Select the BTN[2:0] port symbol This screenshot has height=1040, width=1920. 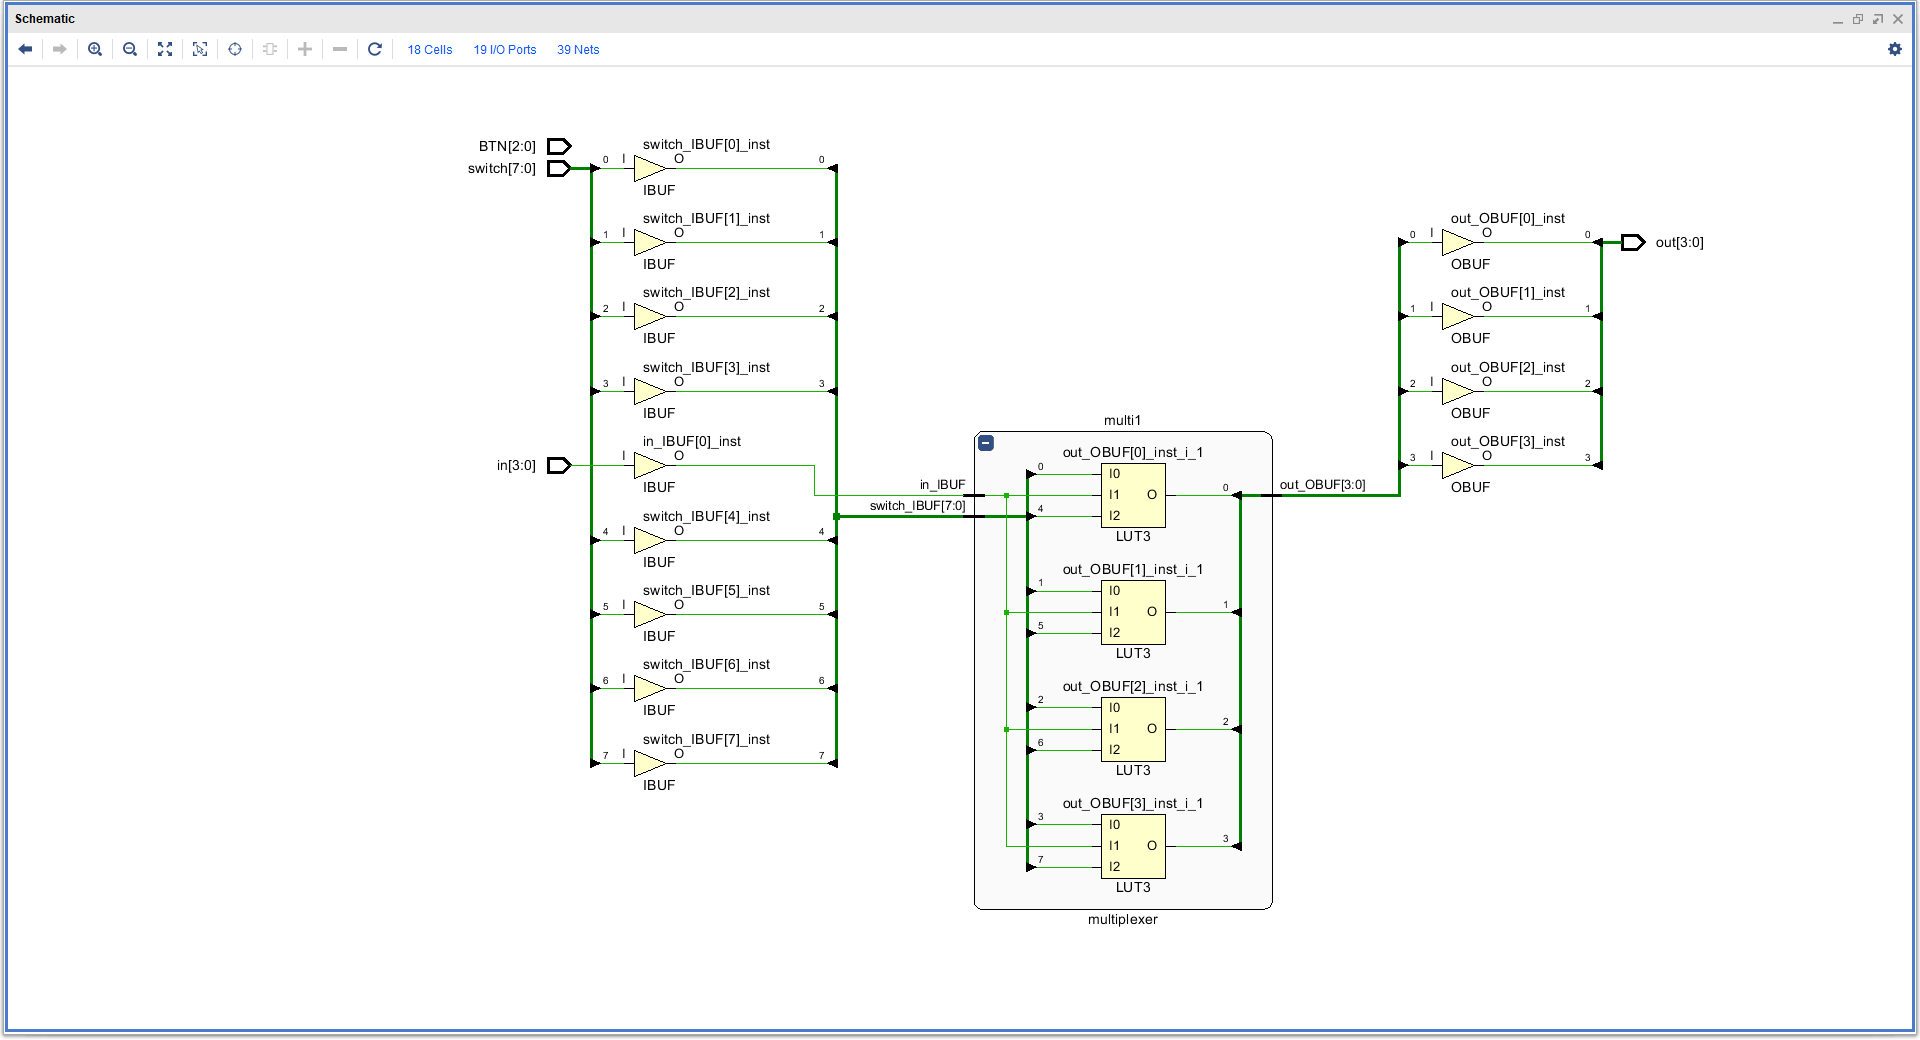click(x=559, y=146)
